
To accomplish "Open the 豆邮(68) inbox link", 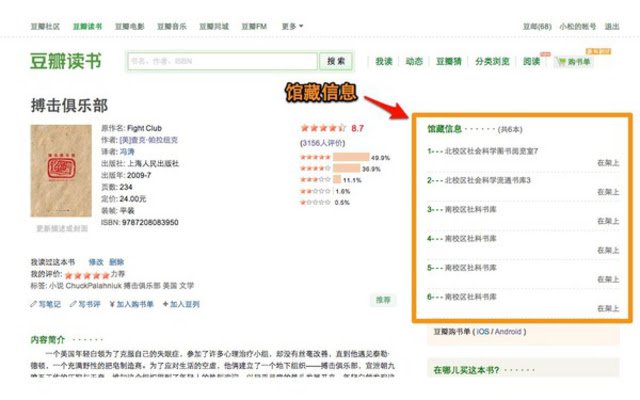I will click(x=537, y=27).
